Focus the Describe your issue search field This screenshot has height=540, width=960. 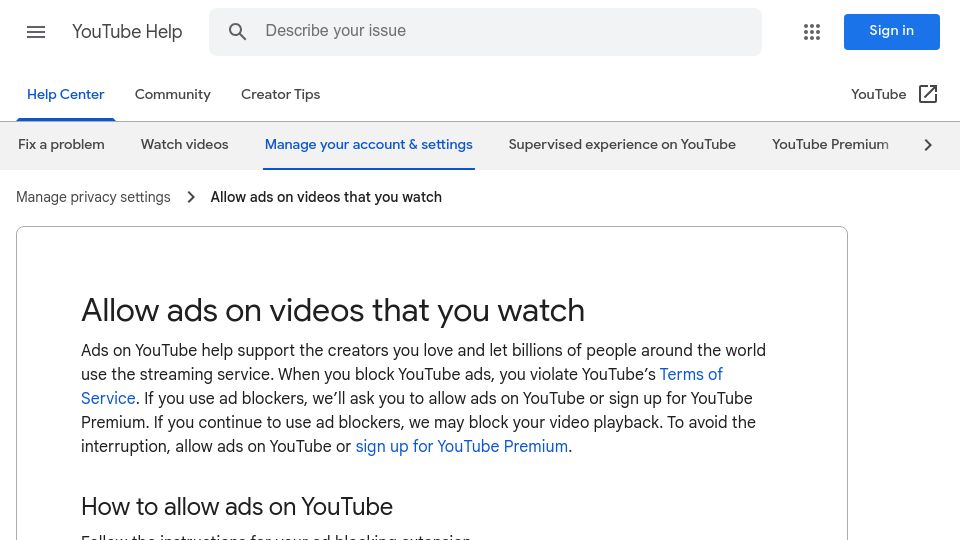pyautogui.click(x=486, y=32)
